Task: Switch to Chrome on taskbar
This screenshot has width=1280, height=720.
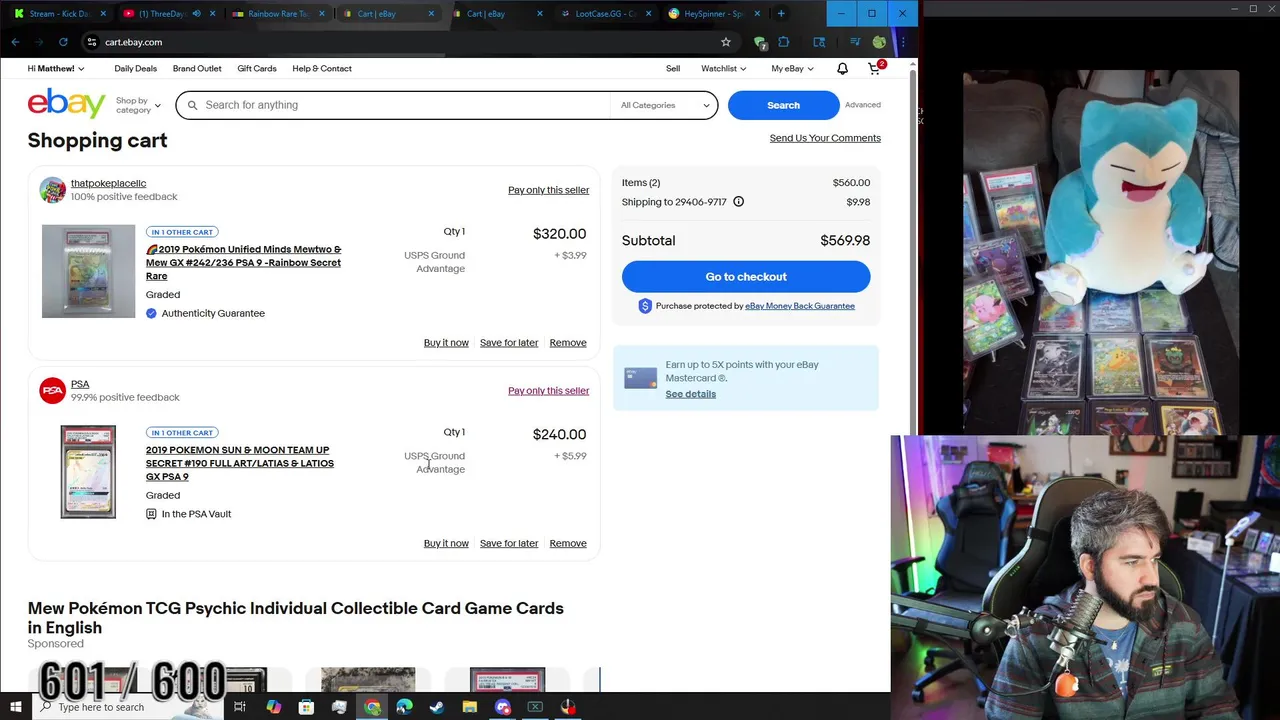Action: coord(372,707)
